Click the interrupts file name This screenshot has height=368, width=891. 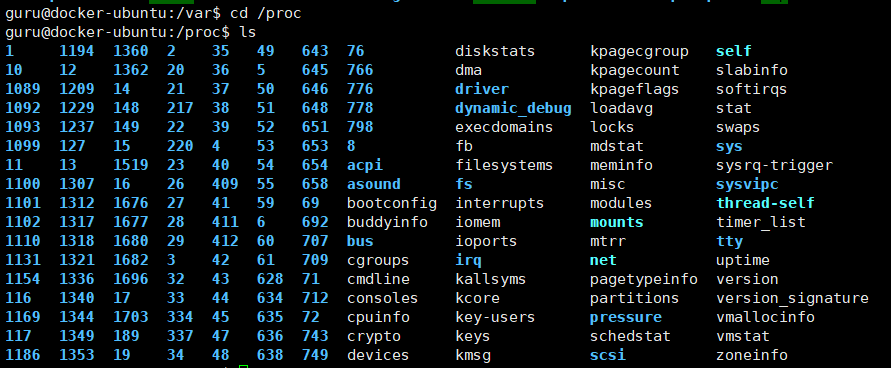point(499,204)
